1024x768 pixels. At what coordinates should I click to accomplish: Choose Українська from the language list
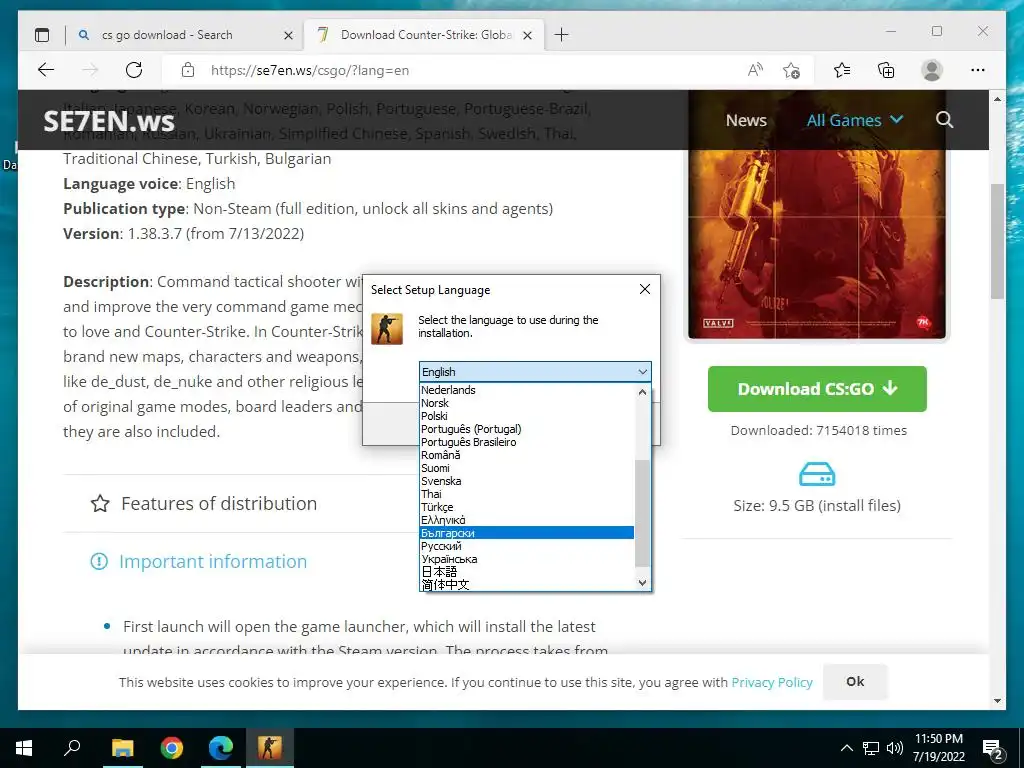coord(526,559)
